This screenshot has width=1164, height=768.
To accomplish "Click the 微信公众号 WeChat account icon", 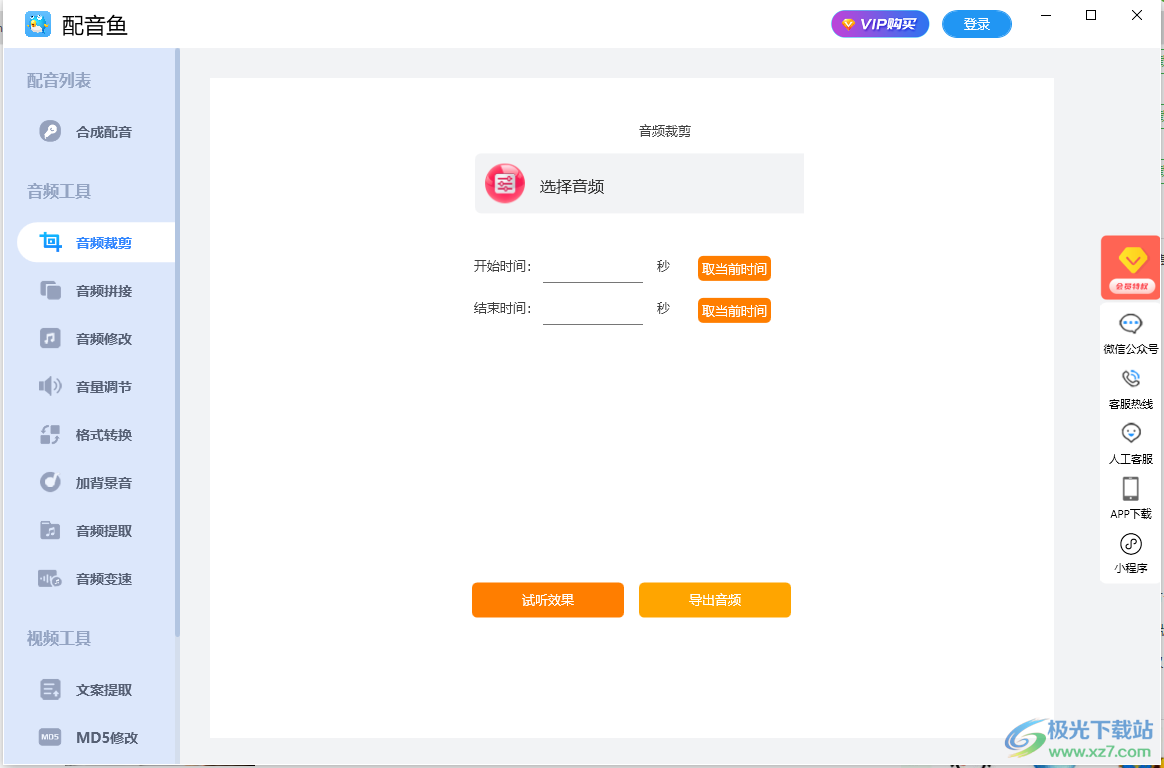I will tap(1130, 333).
